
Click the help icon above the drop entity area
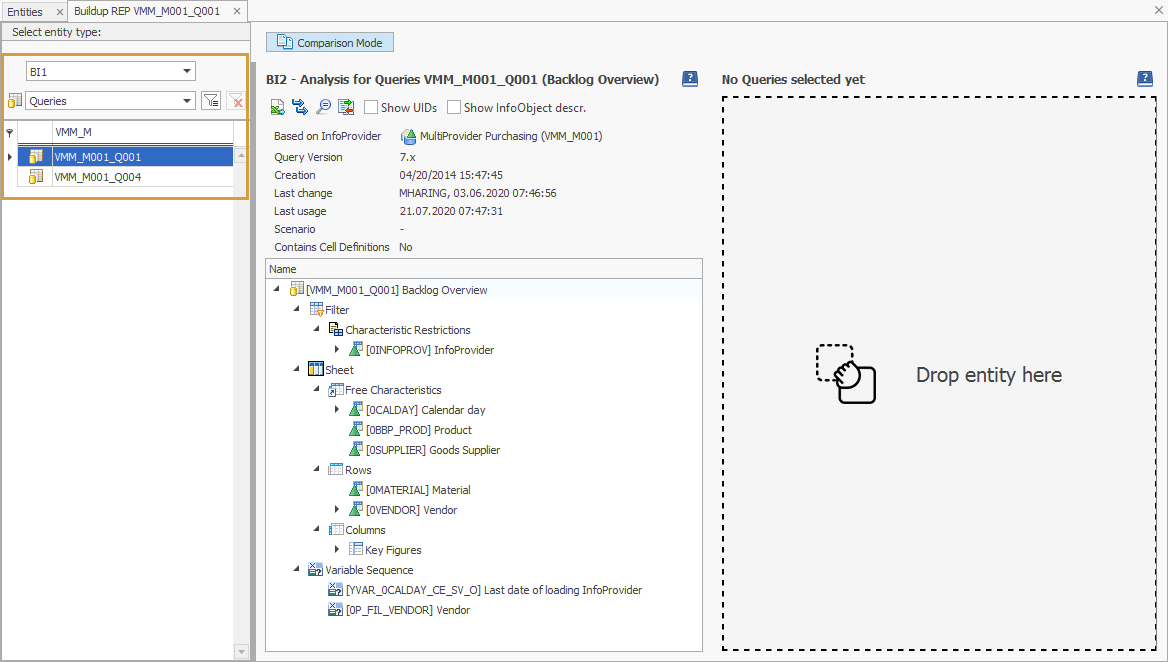tap(1144, 78)
